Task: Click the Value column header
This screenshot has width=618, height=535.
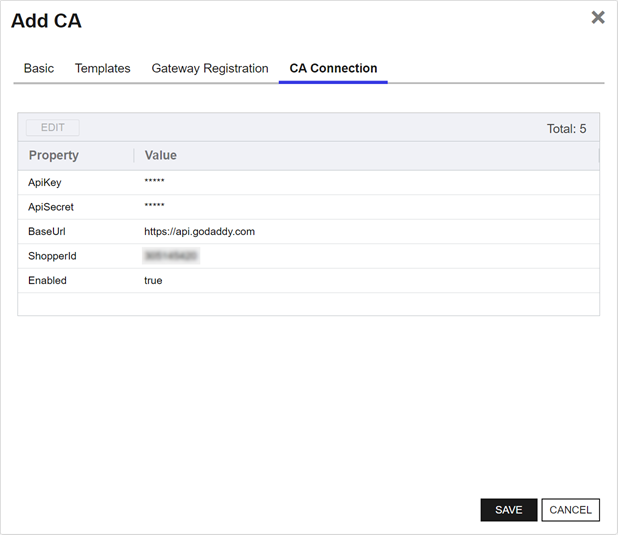Action: point(161,156)
